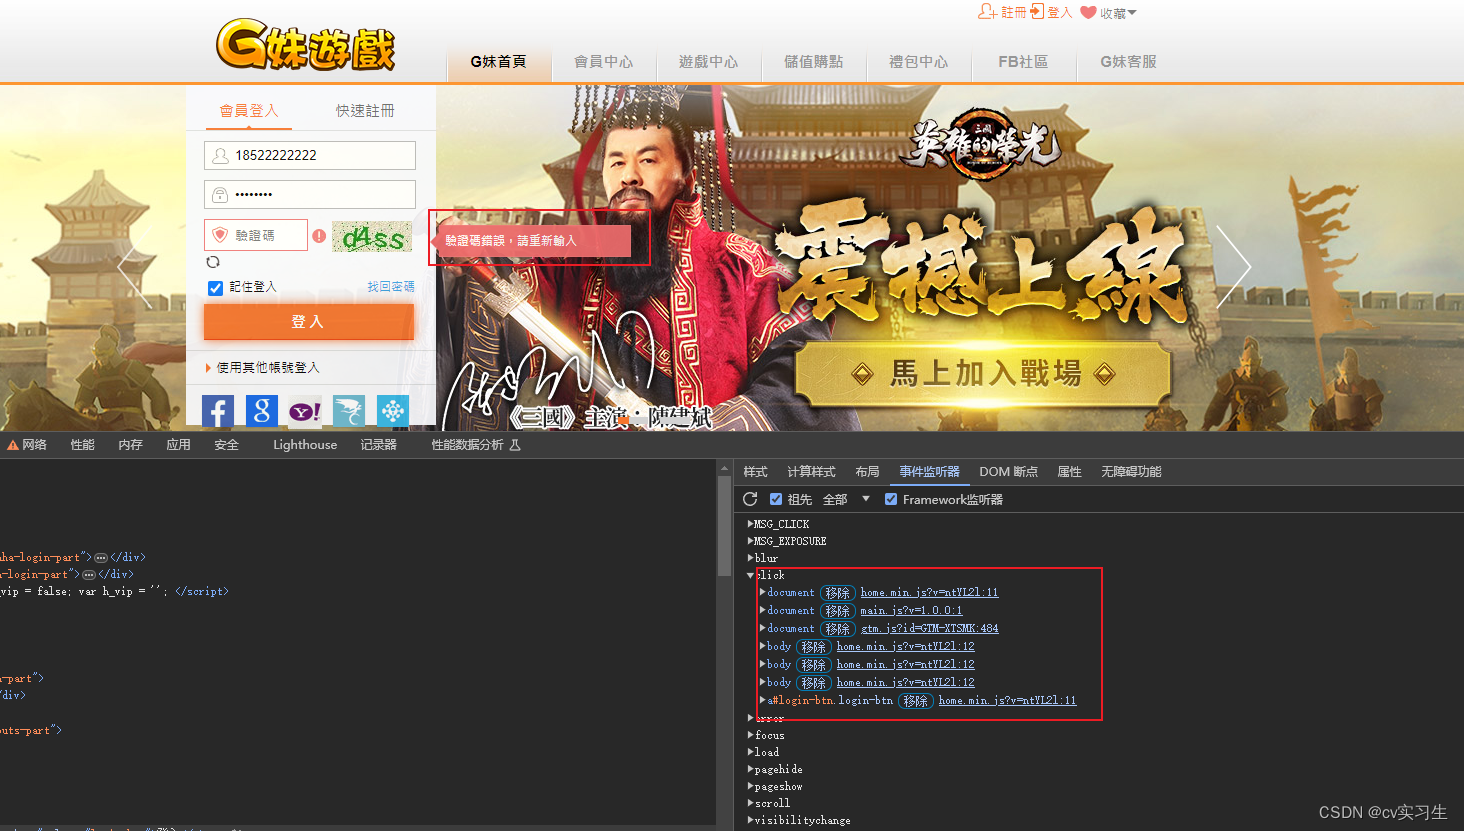Toggle the Framework监听器 checkbox

coord(891,499)
